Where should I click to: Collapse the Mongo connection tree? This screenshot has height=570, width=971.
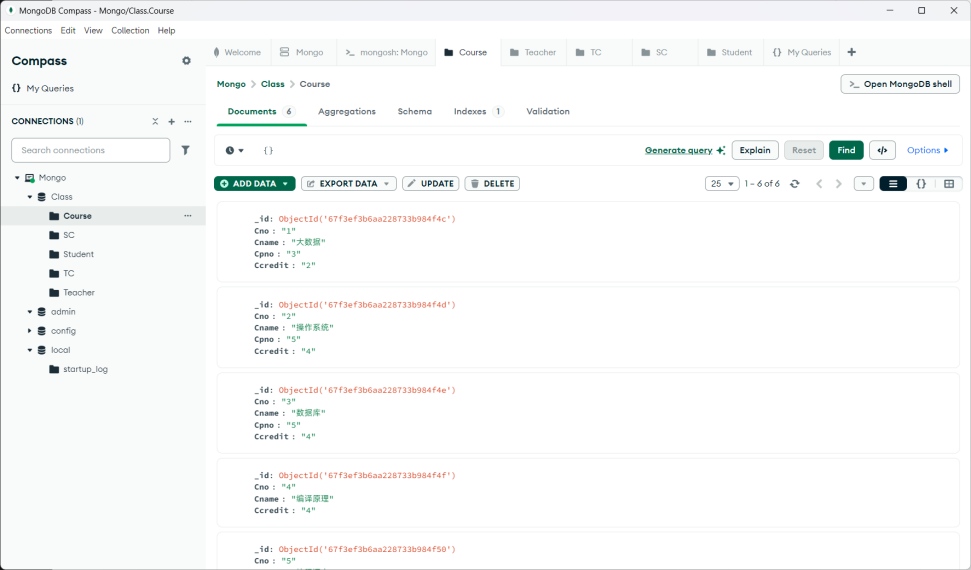coord(17,178)
